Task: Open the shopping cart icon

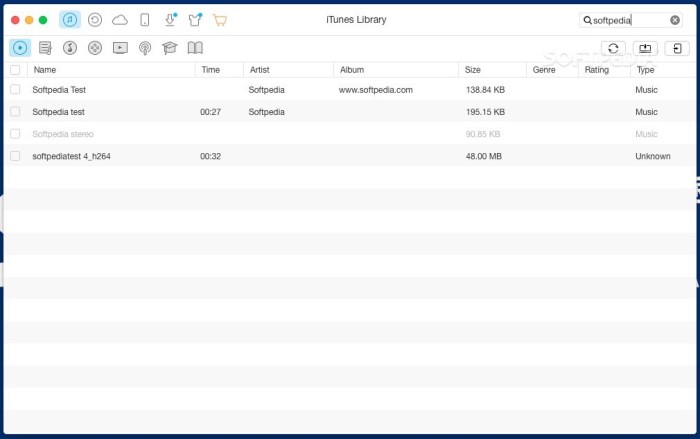Action: coord(220,20)
